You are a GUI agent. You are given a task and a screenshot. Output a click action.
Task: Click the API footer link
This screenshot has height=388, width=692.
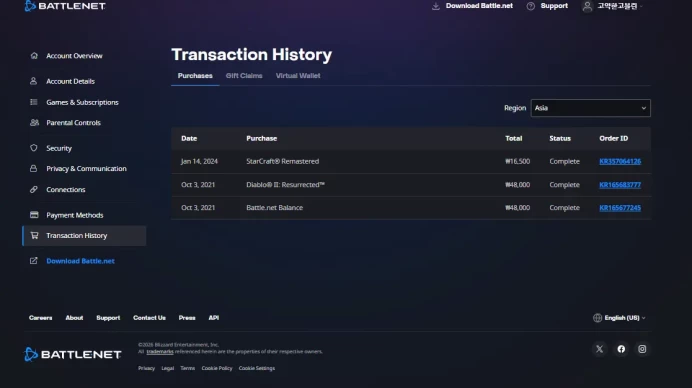(x=214, y=318)
